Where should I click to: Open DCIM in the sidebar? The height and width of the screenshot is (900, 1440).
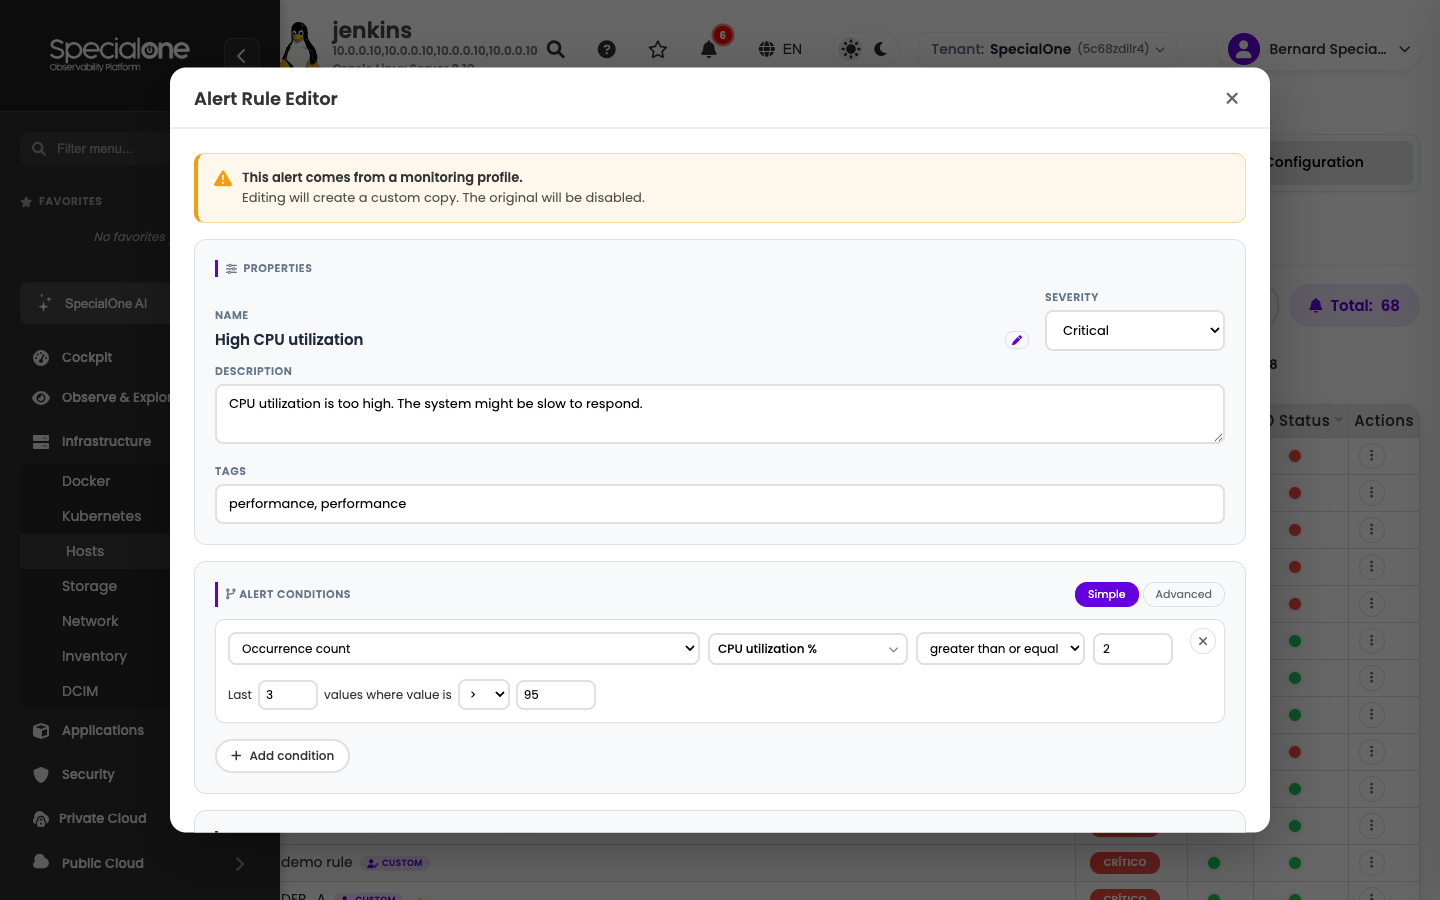[x=80, y=691]
